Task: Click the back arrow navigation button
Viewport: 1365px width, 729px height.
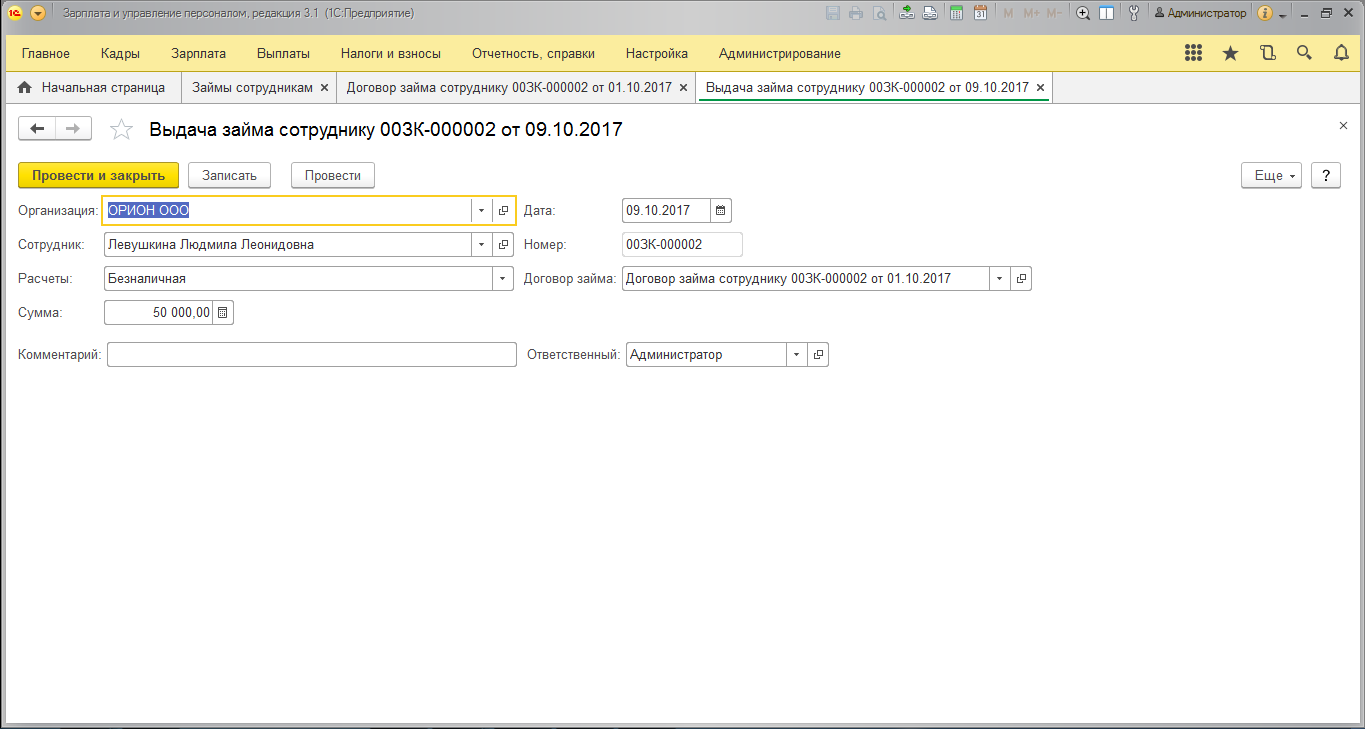Action: (x=37, y=128)
